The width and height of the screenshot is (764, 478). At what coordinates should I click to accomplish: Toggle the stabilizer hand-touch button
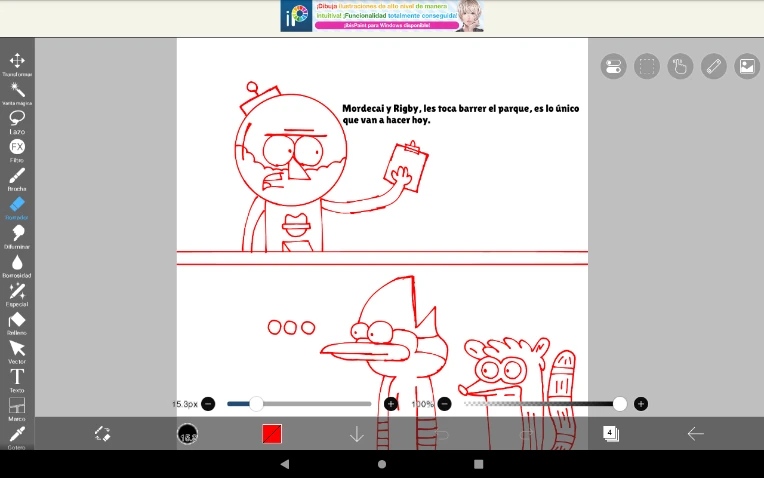coord(680,66)
